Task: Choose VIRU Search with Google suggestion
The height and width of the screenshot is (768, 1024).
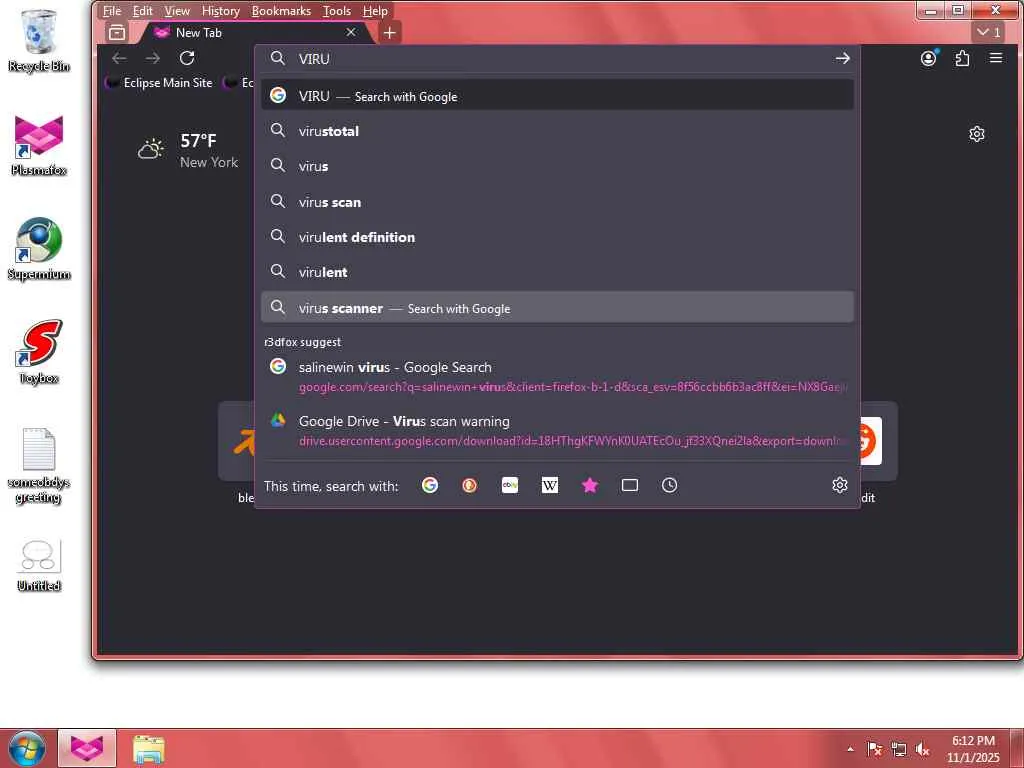Action: [557, 96]
